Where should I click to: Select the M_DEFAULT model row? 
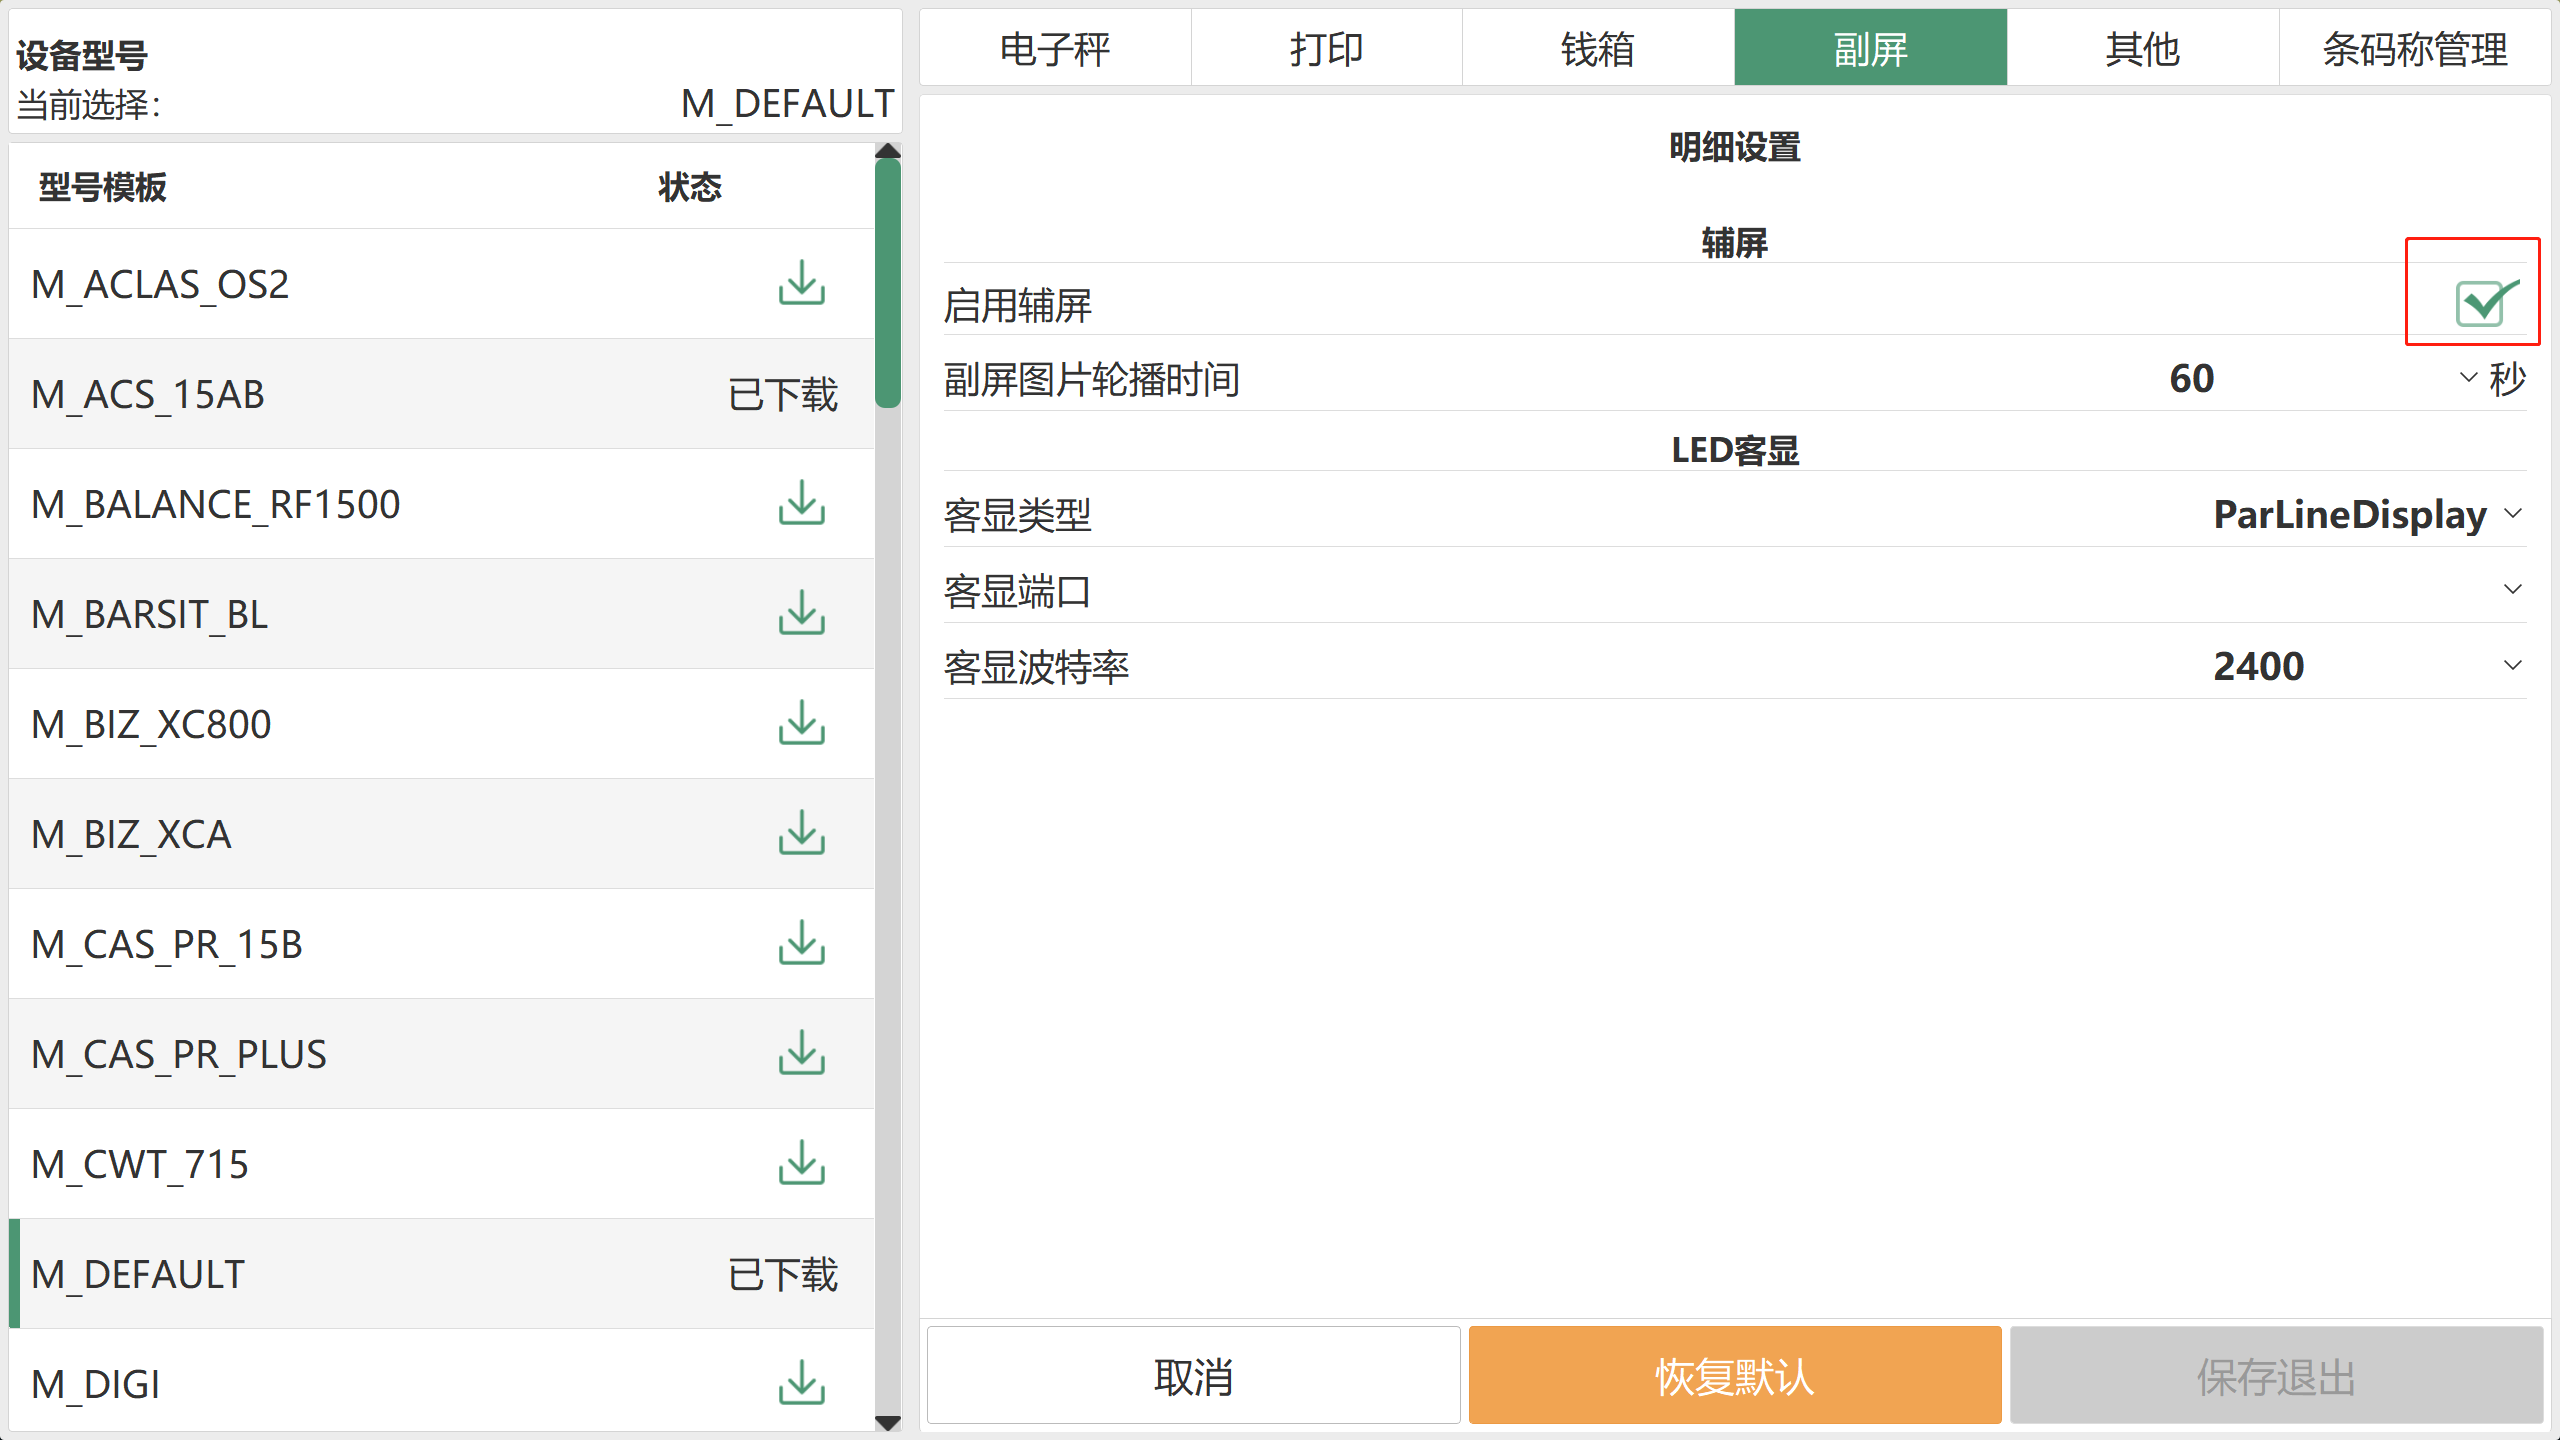(442, 1274)
